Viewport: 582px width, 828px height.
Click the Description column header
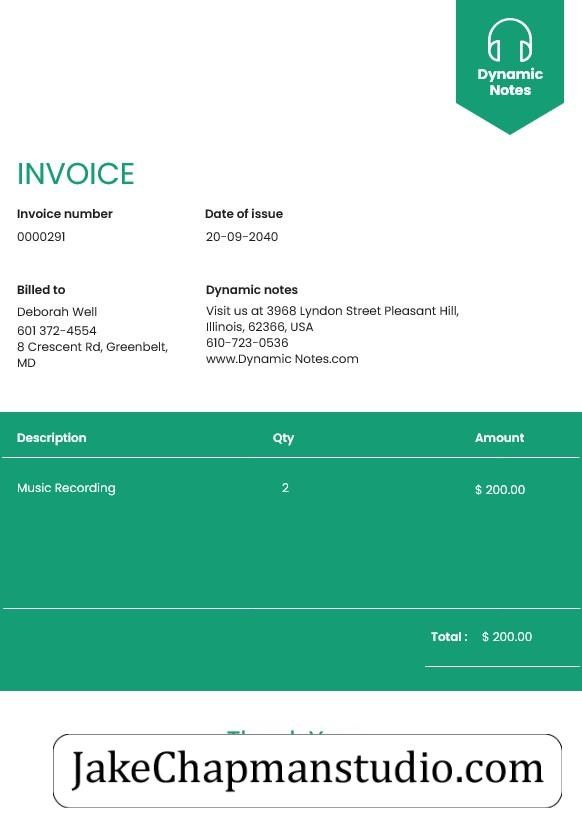(x=52, y=438)
